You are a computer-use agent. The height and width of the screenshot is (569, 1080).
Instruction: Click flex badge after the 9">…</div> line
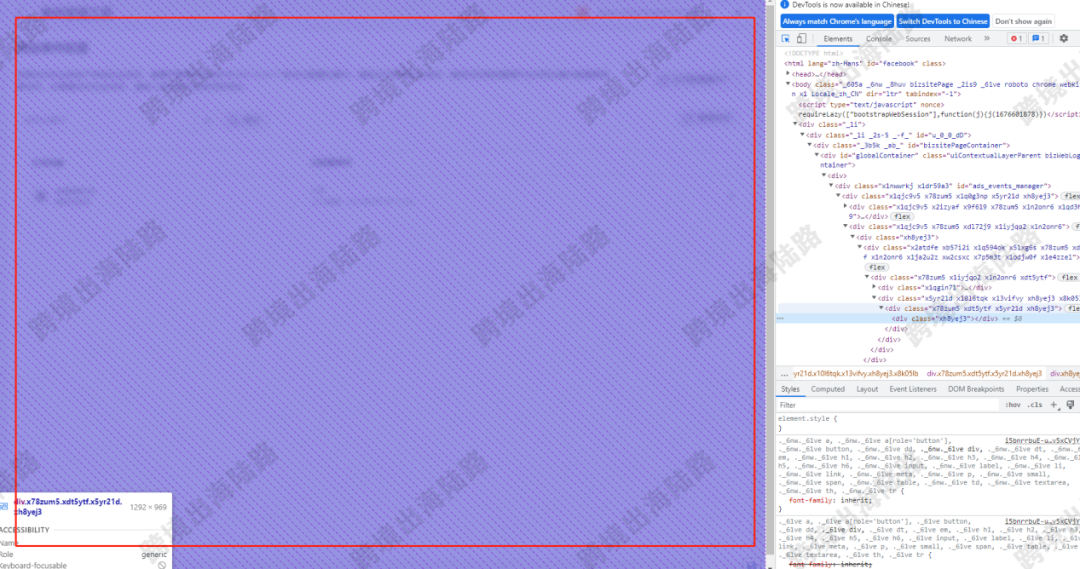pos(902,216)
